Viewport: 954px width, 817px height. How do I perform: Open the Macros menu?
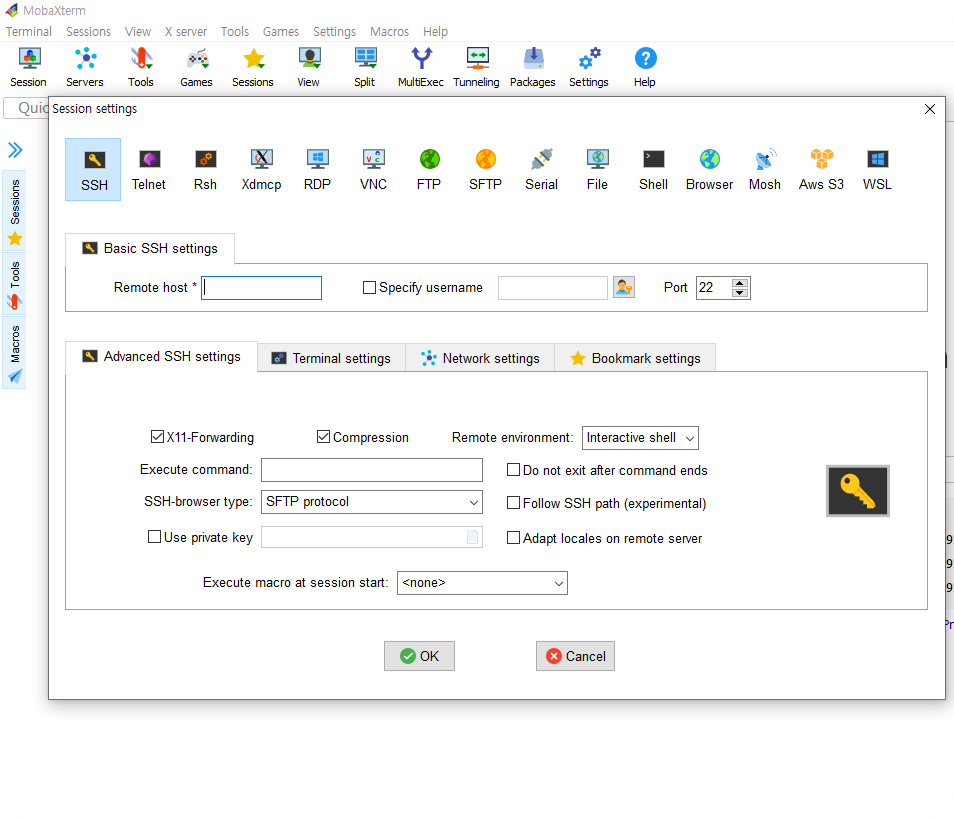point(389,32)
